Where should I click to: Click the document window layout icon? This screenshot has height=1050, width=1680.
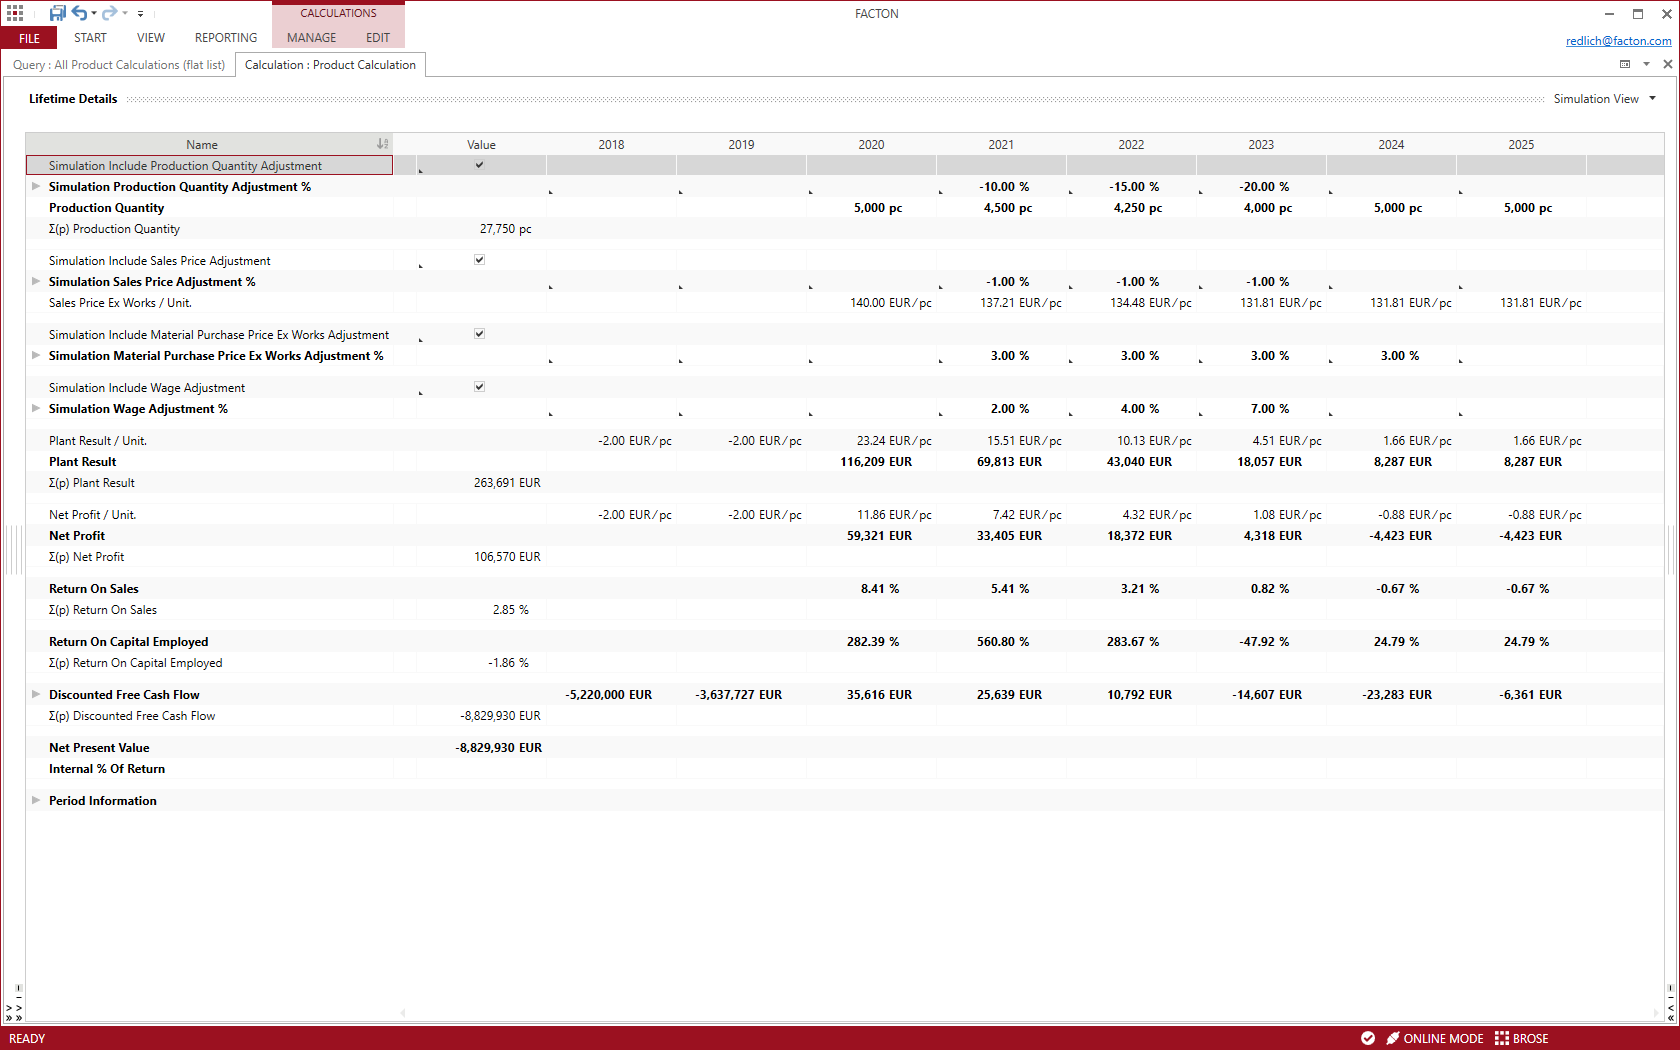[x=1625, y=64]
